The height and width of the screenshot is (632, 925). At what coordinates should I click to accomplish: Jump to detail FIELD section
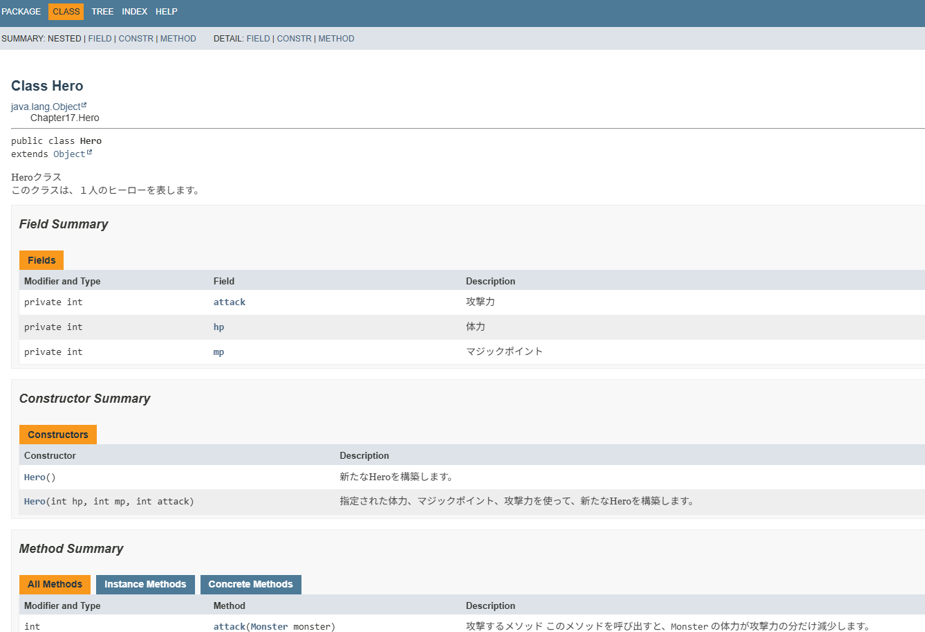click(258, 38)
